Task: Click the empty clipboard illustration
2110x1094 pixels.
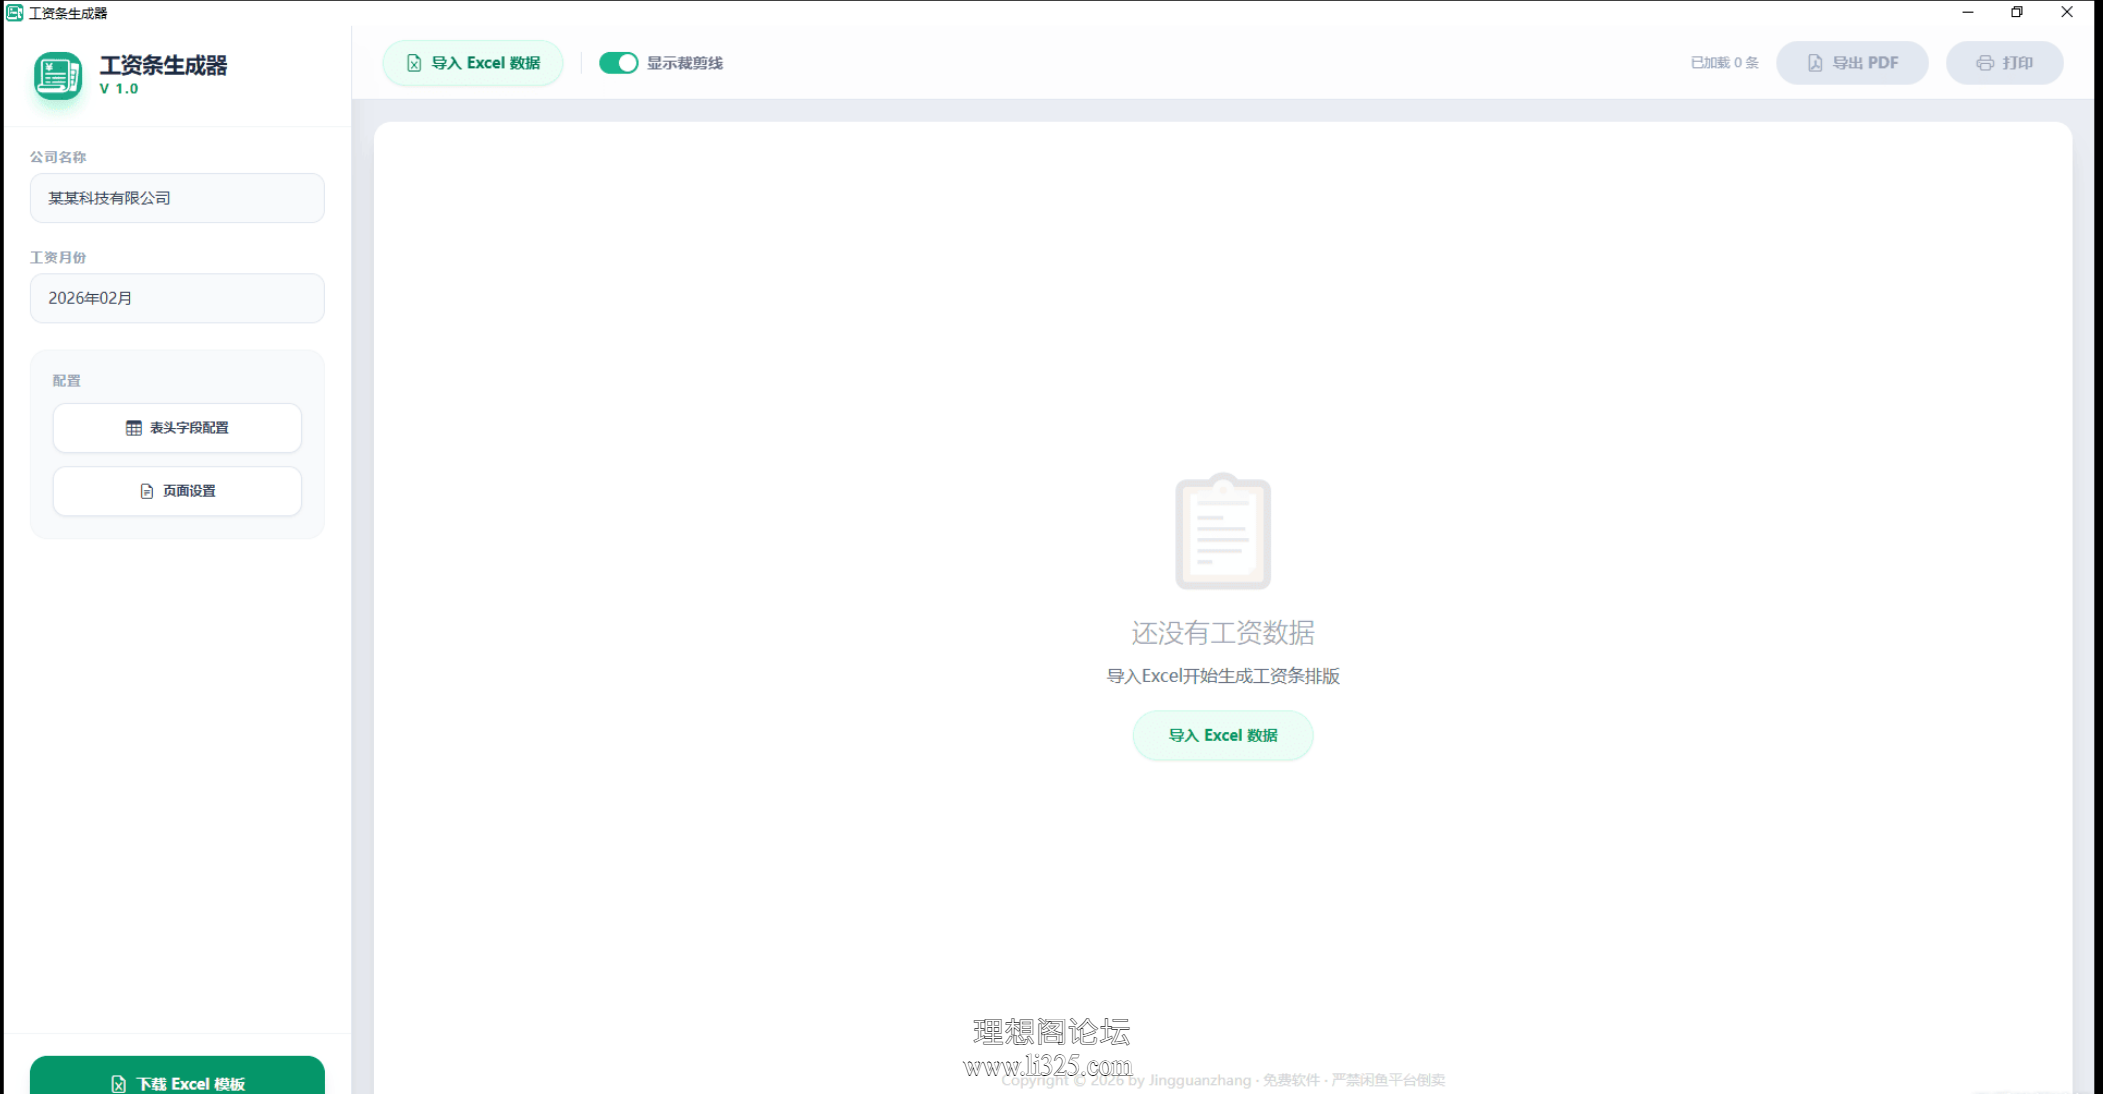Action: pos(1222,531)
